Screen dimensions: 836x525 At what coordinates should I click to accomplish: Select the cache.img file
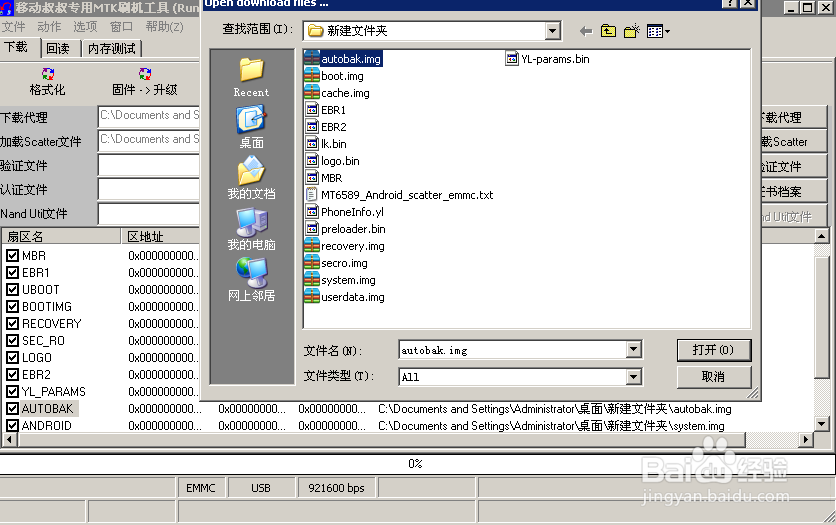coord(337,93)
